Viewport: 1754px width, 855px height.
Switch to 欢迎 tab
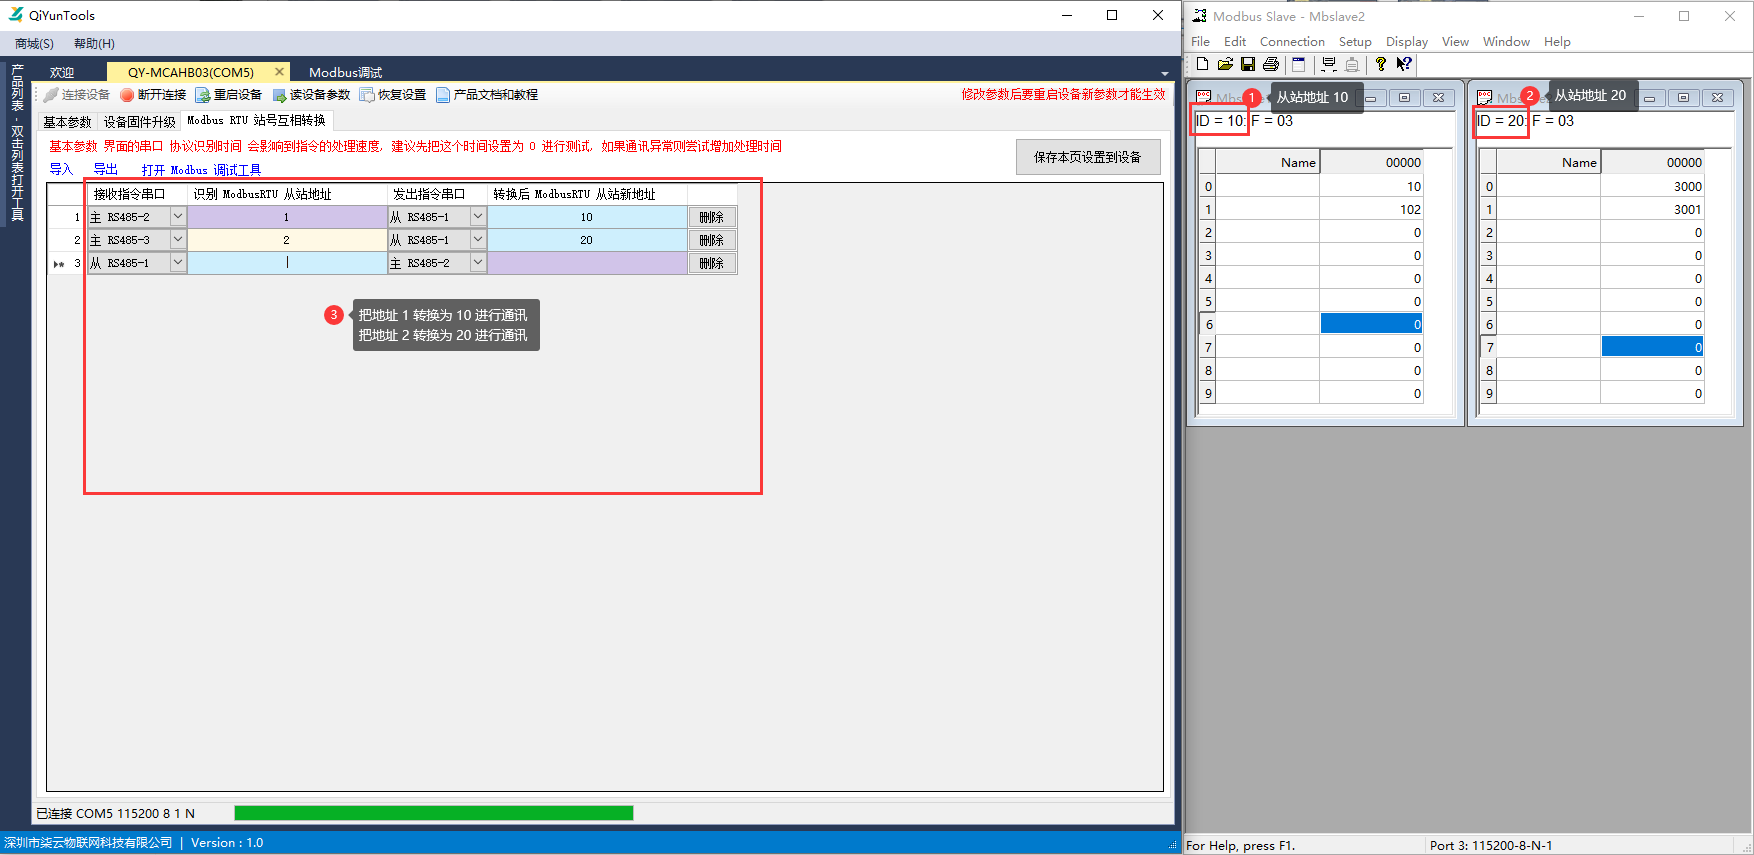pos(62,73)
